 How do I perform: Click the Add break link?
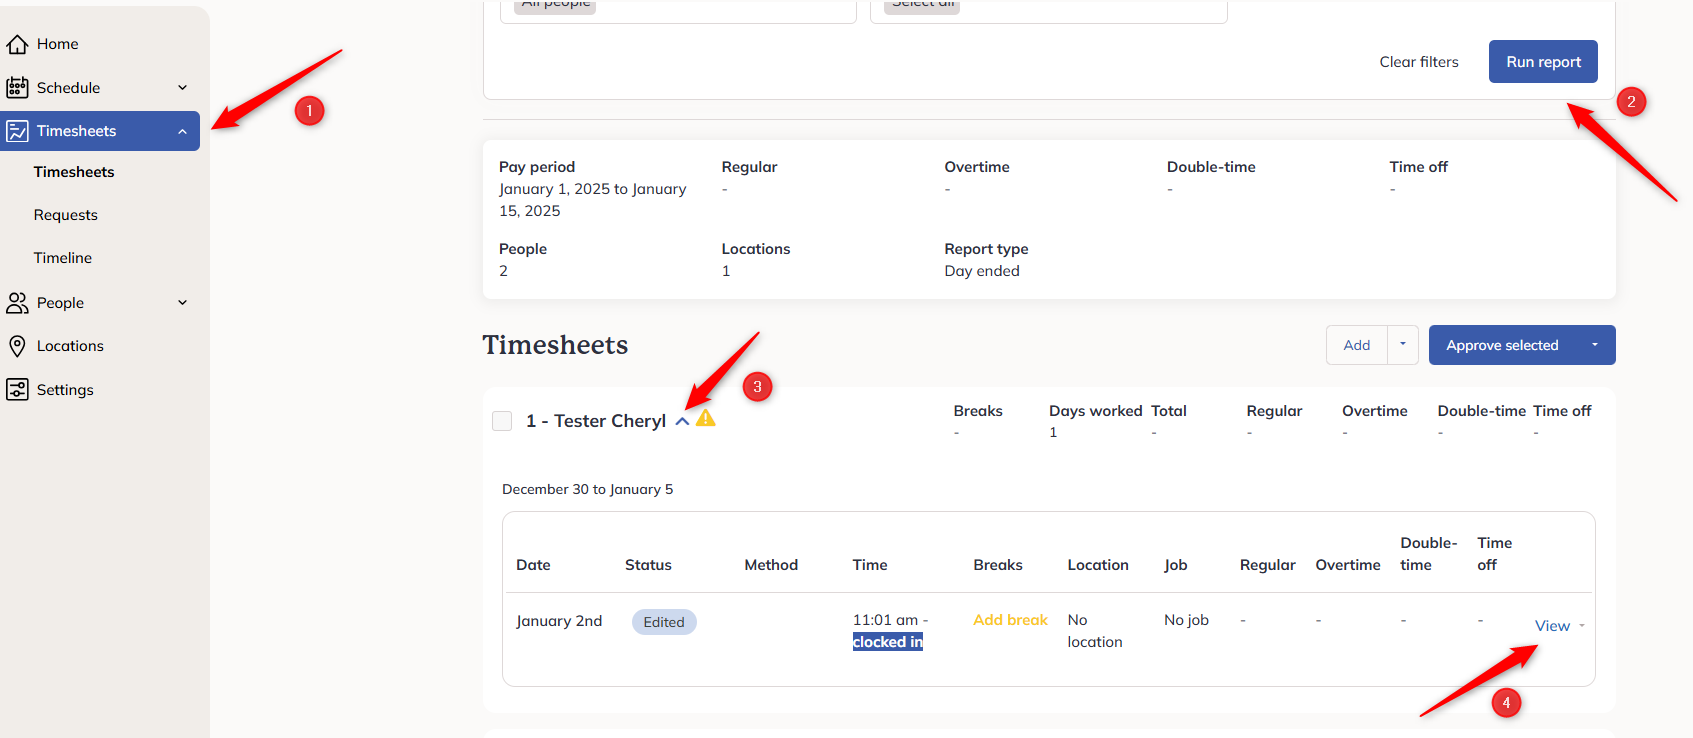click(x=1010, y=620)
